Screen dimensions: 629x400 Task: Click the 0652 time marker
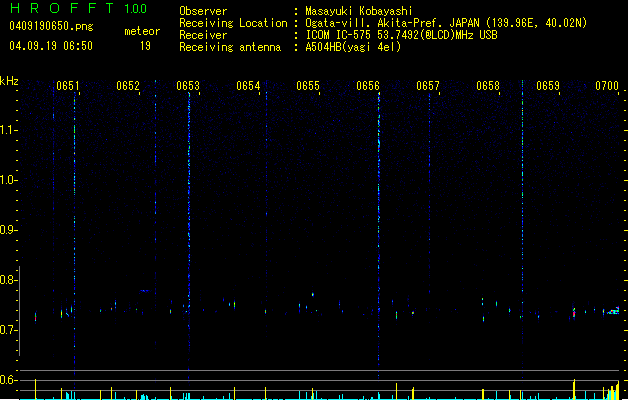128,86
